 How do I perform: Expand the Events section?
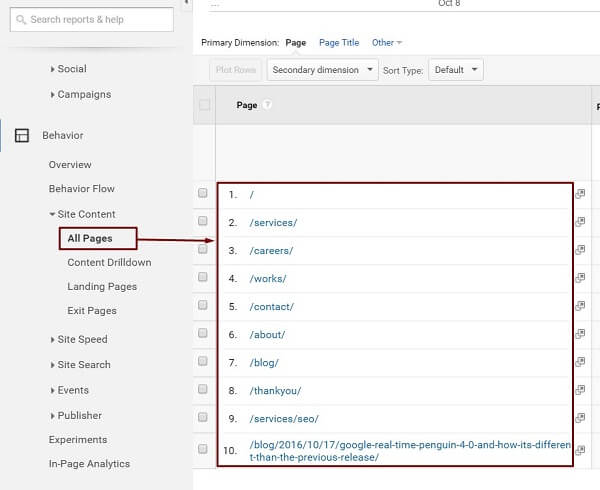pos(70,390)
